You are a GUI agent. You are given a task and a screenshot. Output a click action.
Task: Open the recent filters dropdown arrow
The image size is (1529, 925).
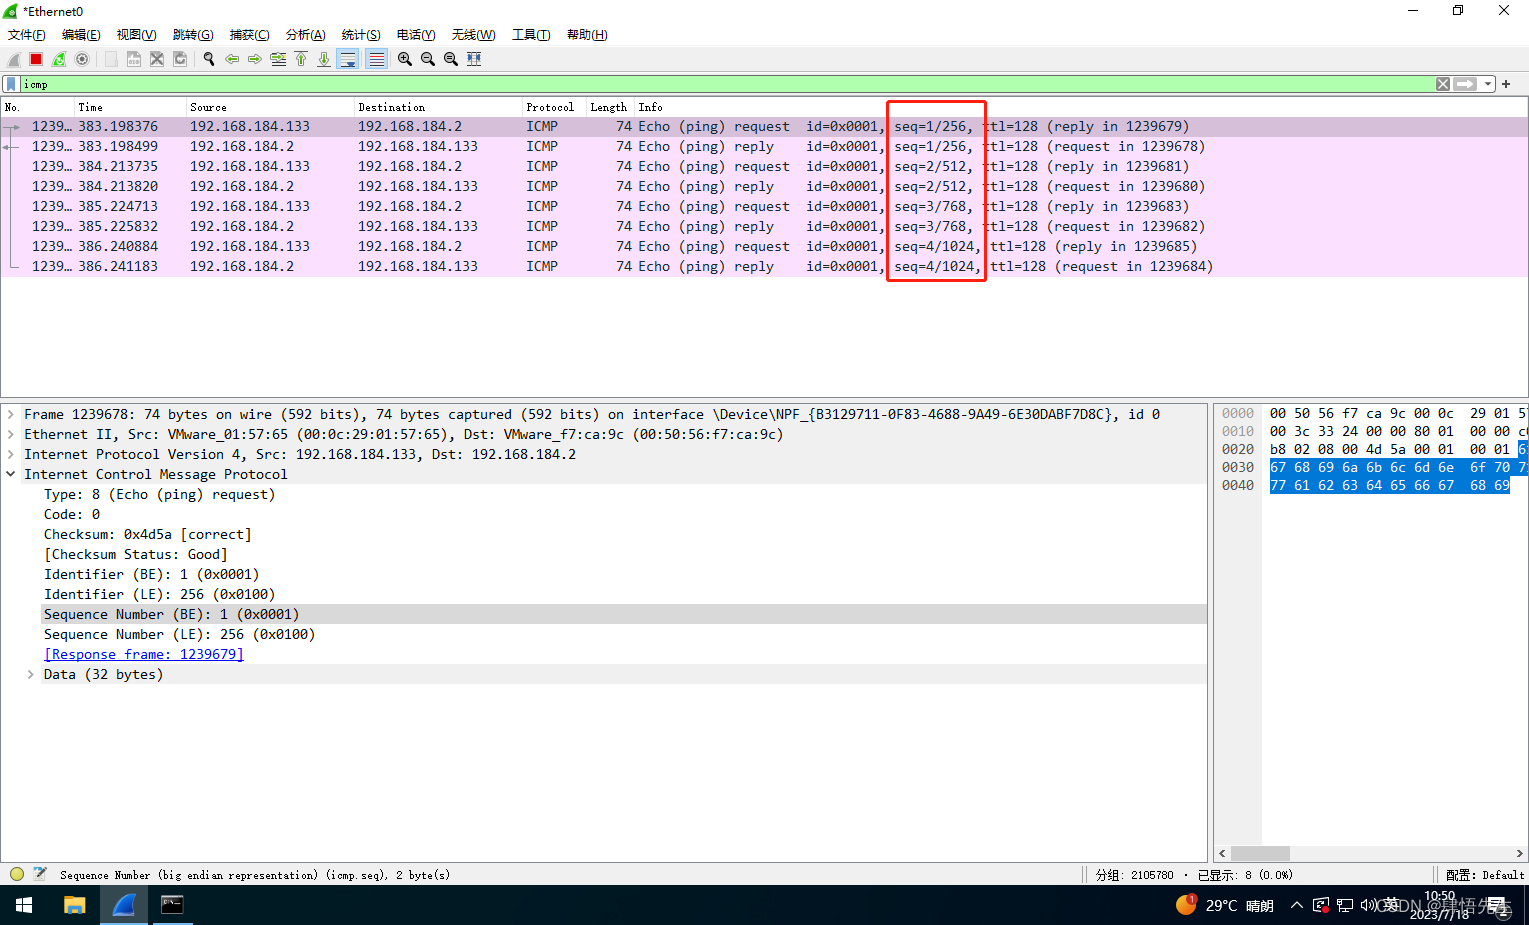coord(1488,84)
